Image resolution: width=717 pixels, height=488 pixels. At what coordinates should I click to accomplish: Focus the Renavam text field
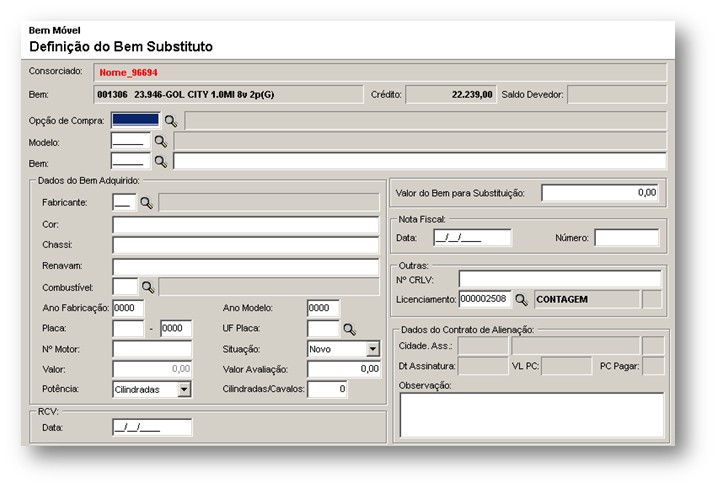point(246,266)
